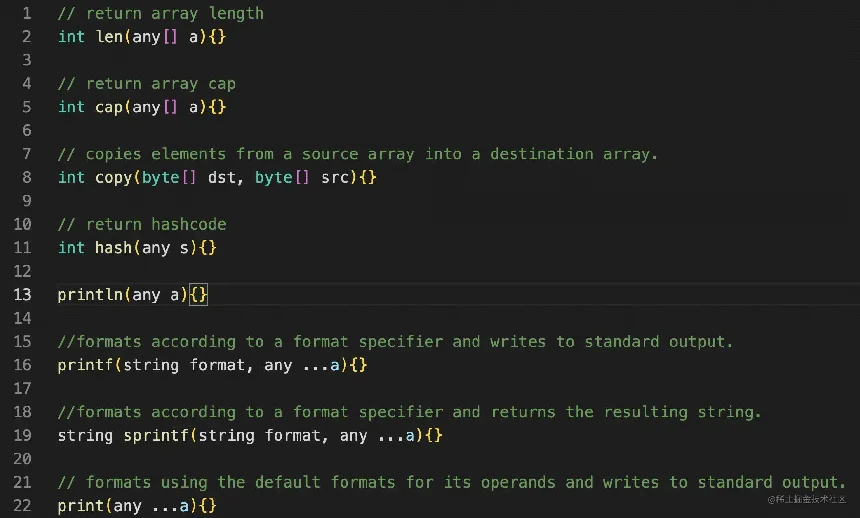Click line number 13 in the gutter
The image size is (860, 518).
click(x=22, y=295)
